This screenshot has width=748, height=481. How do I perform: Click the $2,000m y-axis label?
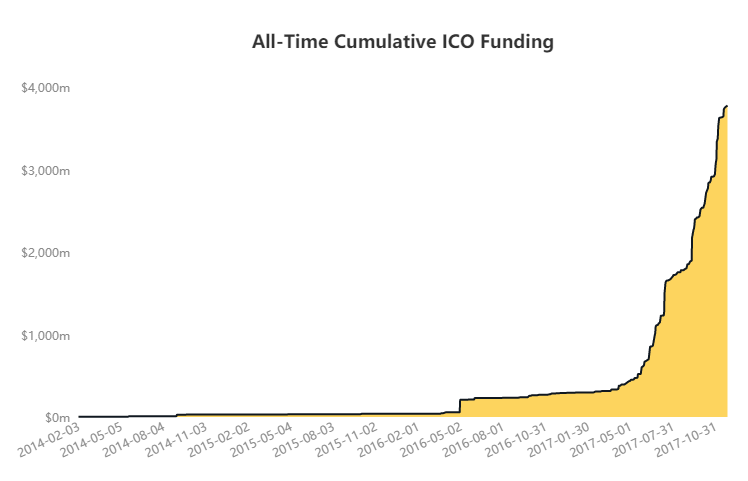click(45, 253)
